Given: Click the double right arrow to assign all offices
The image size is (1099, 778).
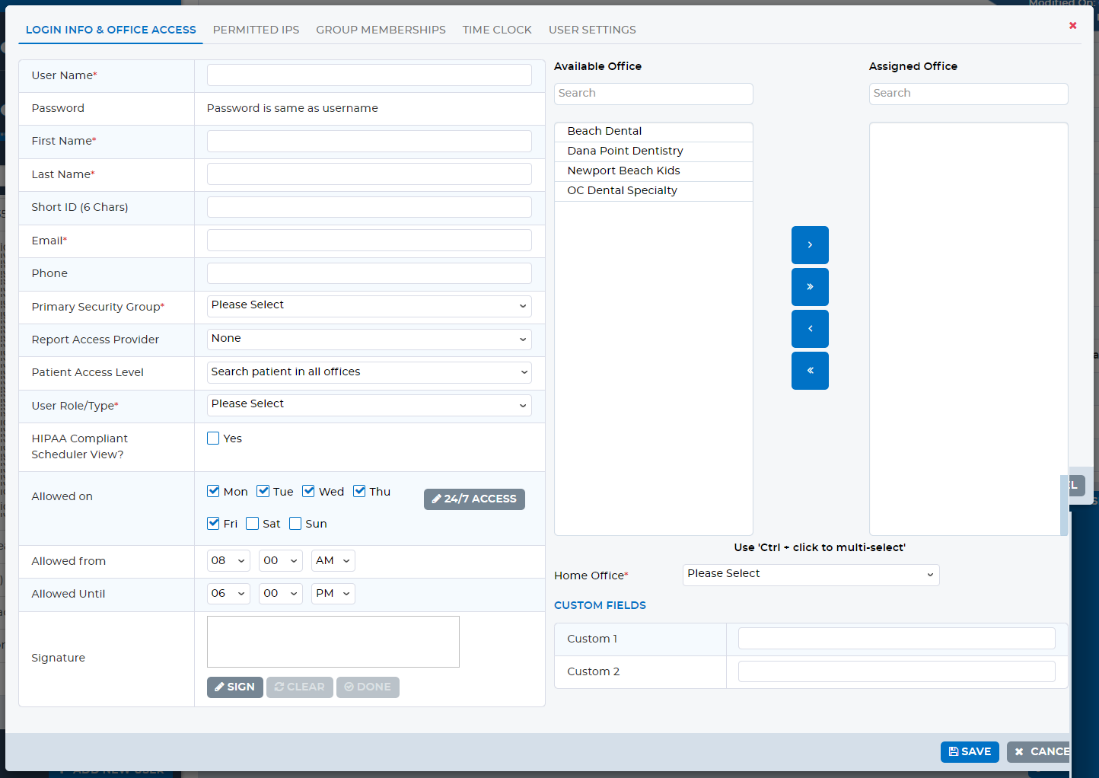Looking at the screenshot, I should (810, 286).
